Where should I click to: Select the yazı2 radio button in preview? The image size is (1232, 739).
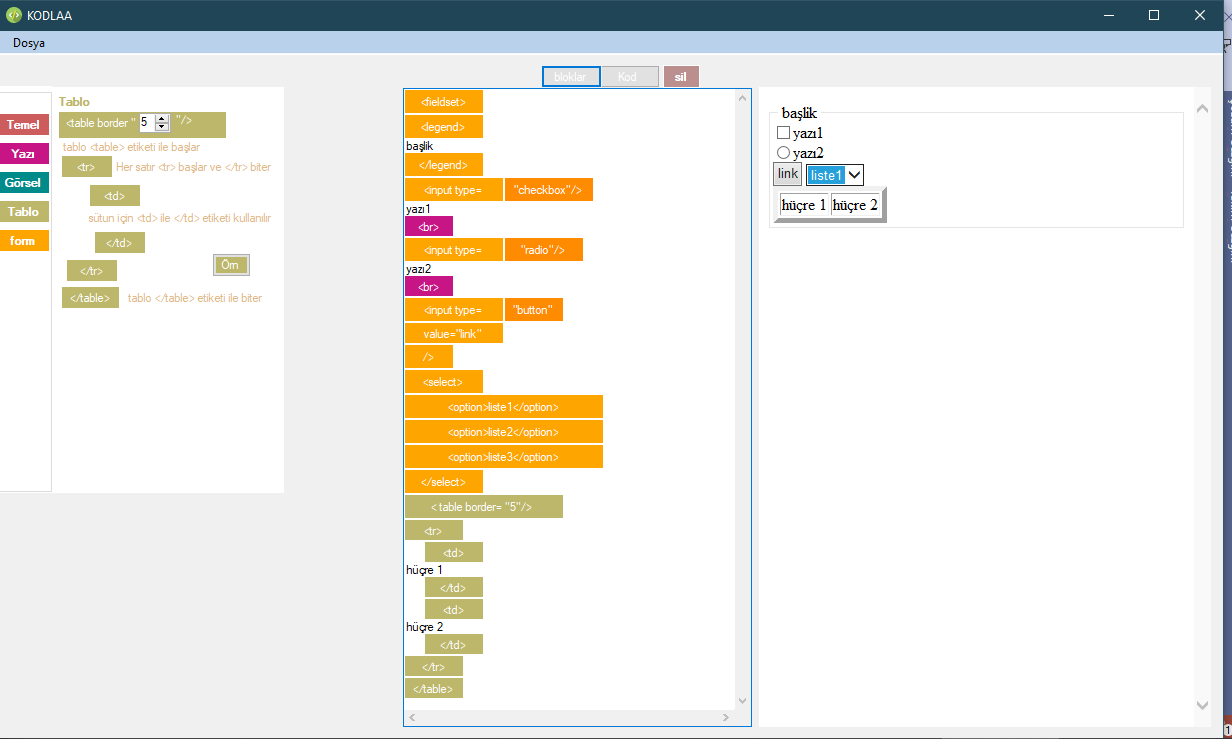click(784, 153)
